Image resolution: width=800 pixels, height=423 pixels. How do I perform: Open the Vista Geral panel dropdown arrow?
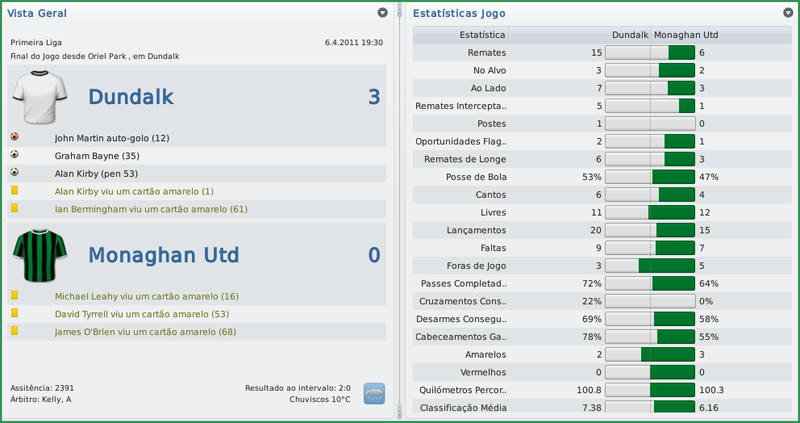point(383,13)
